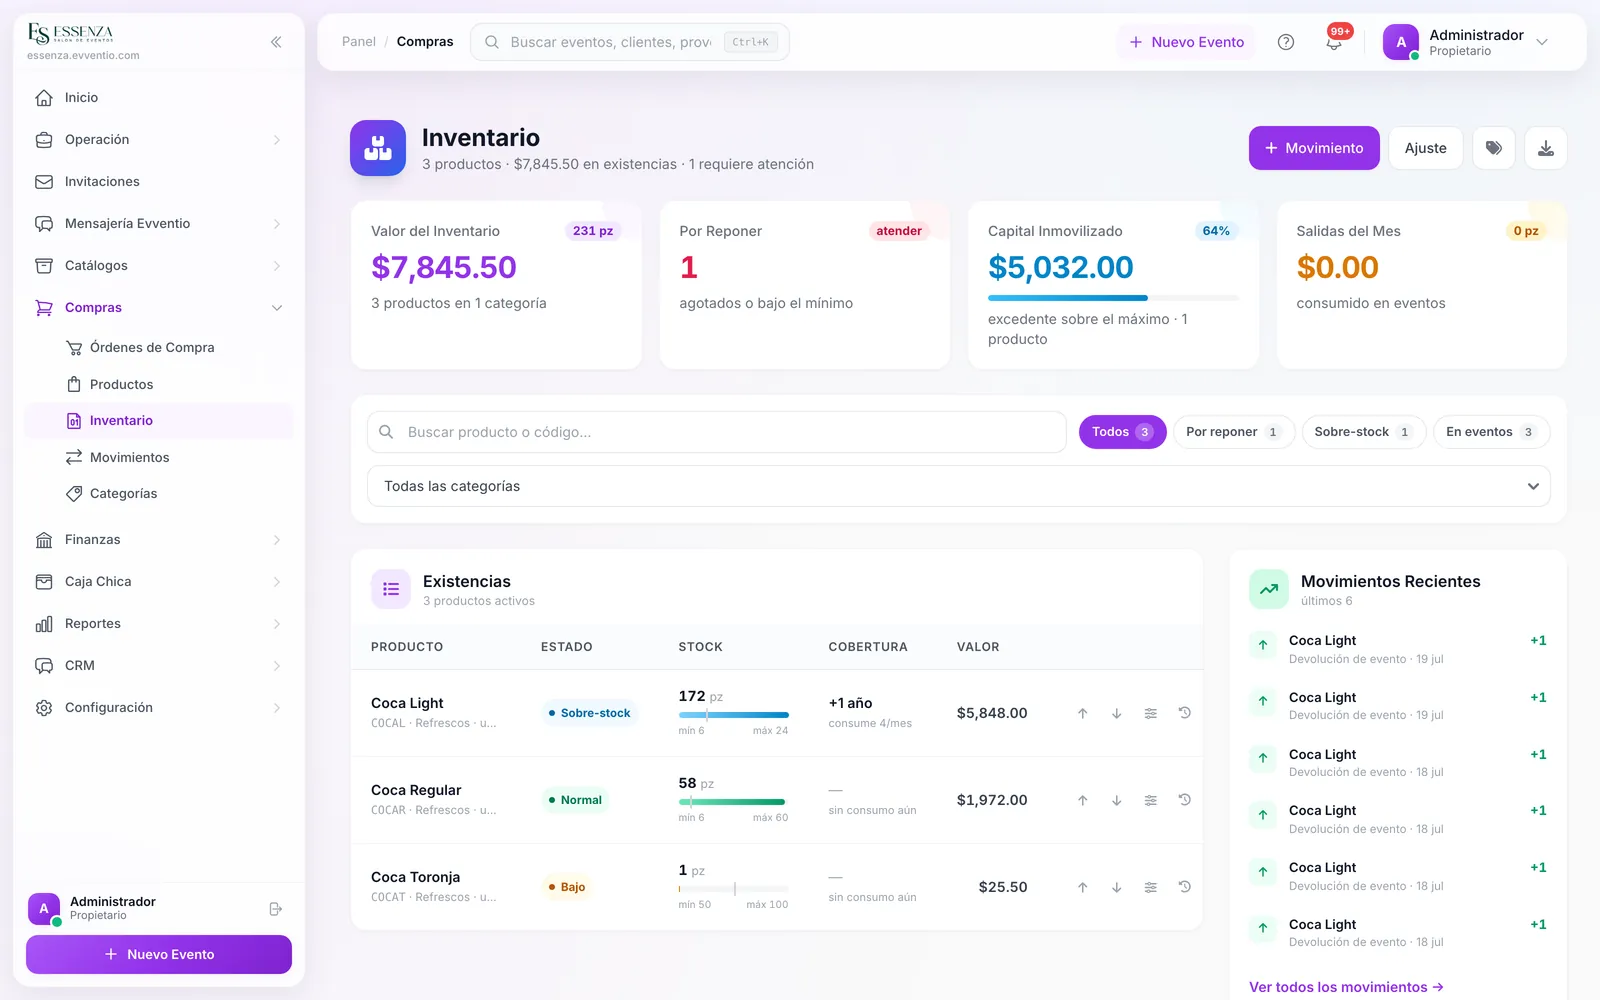Screen dimensions: 1600x1000
Task: Open the Administrador account dropdown chevron
Action: [x=1542, y=42]
